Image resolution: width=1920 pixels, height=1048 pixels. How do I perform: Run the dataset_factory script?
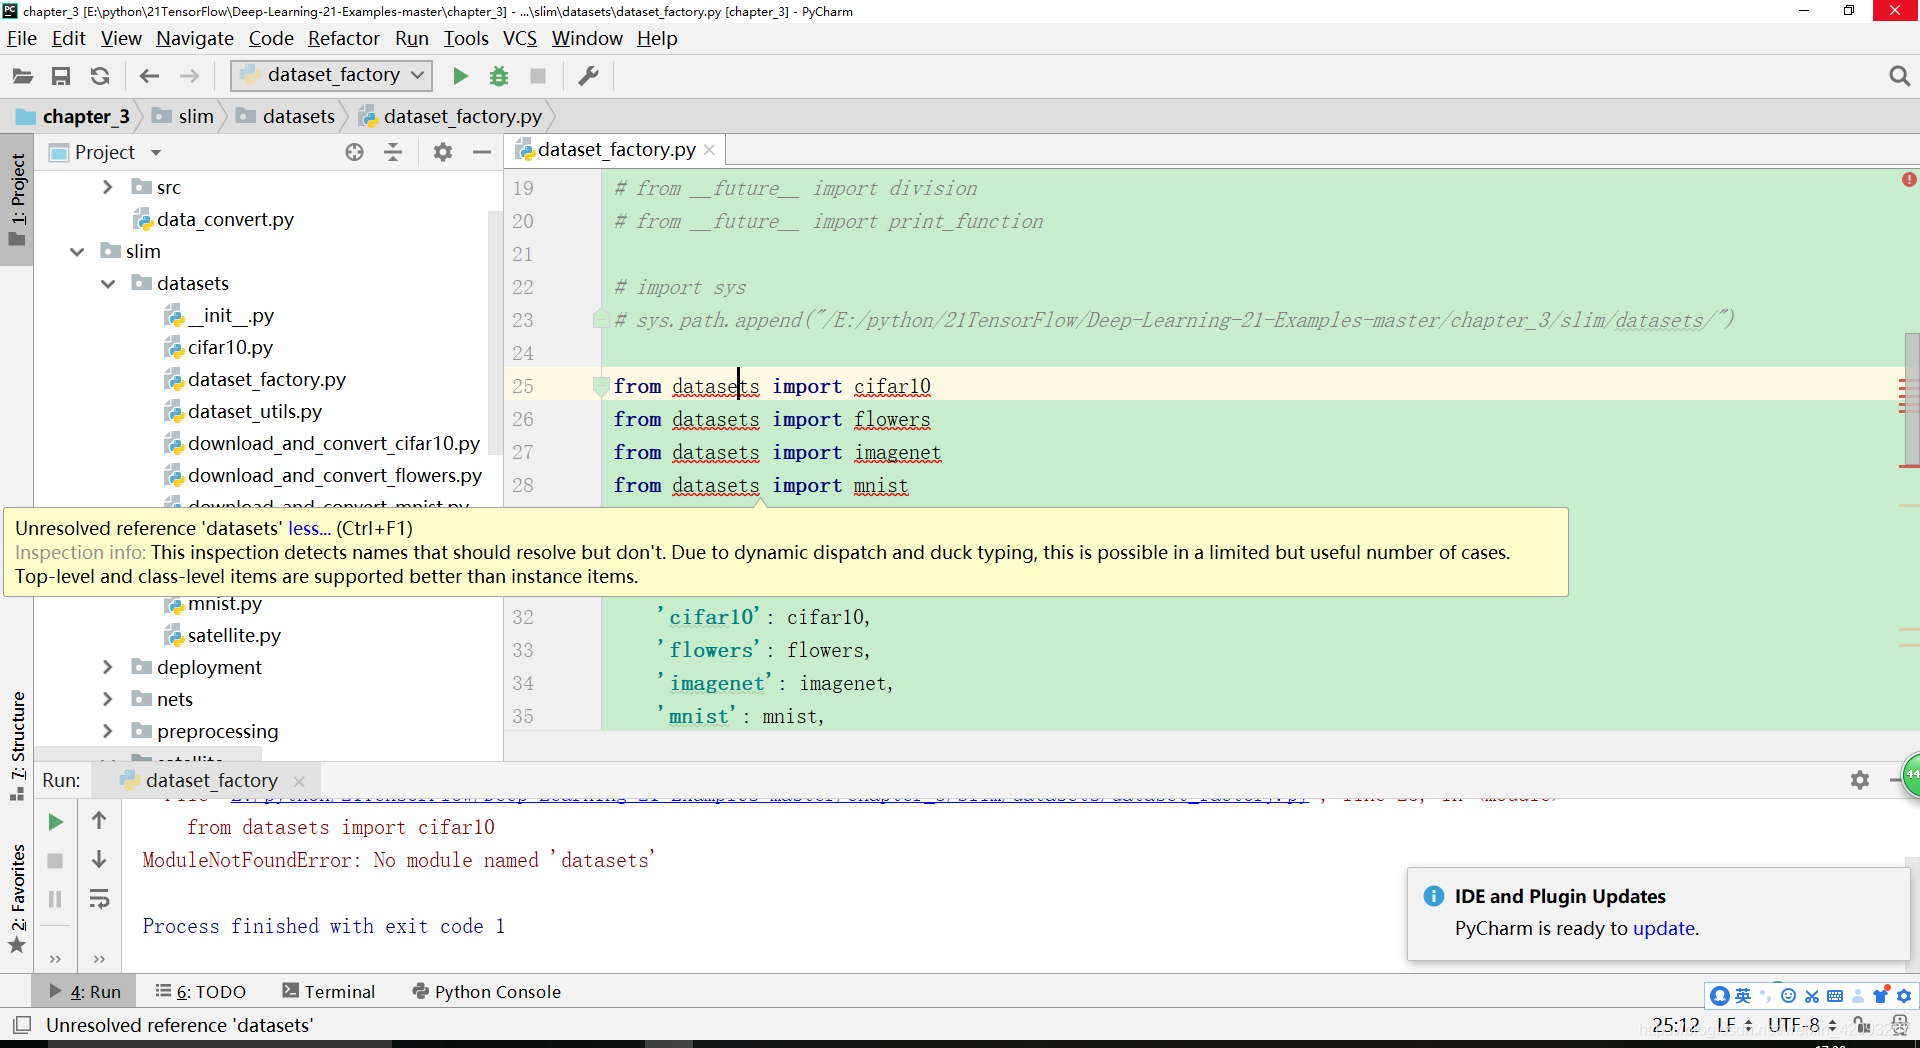(460, 75)
